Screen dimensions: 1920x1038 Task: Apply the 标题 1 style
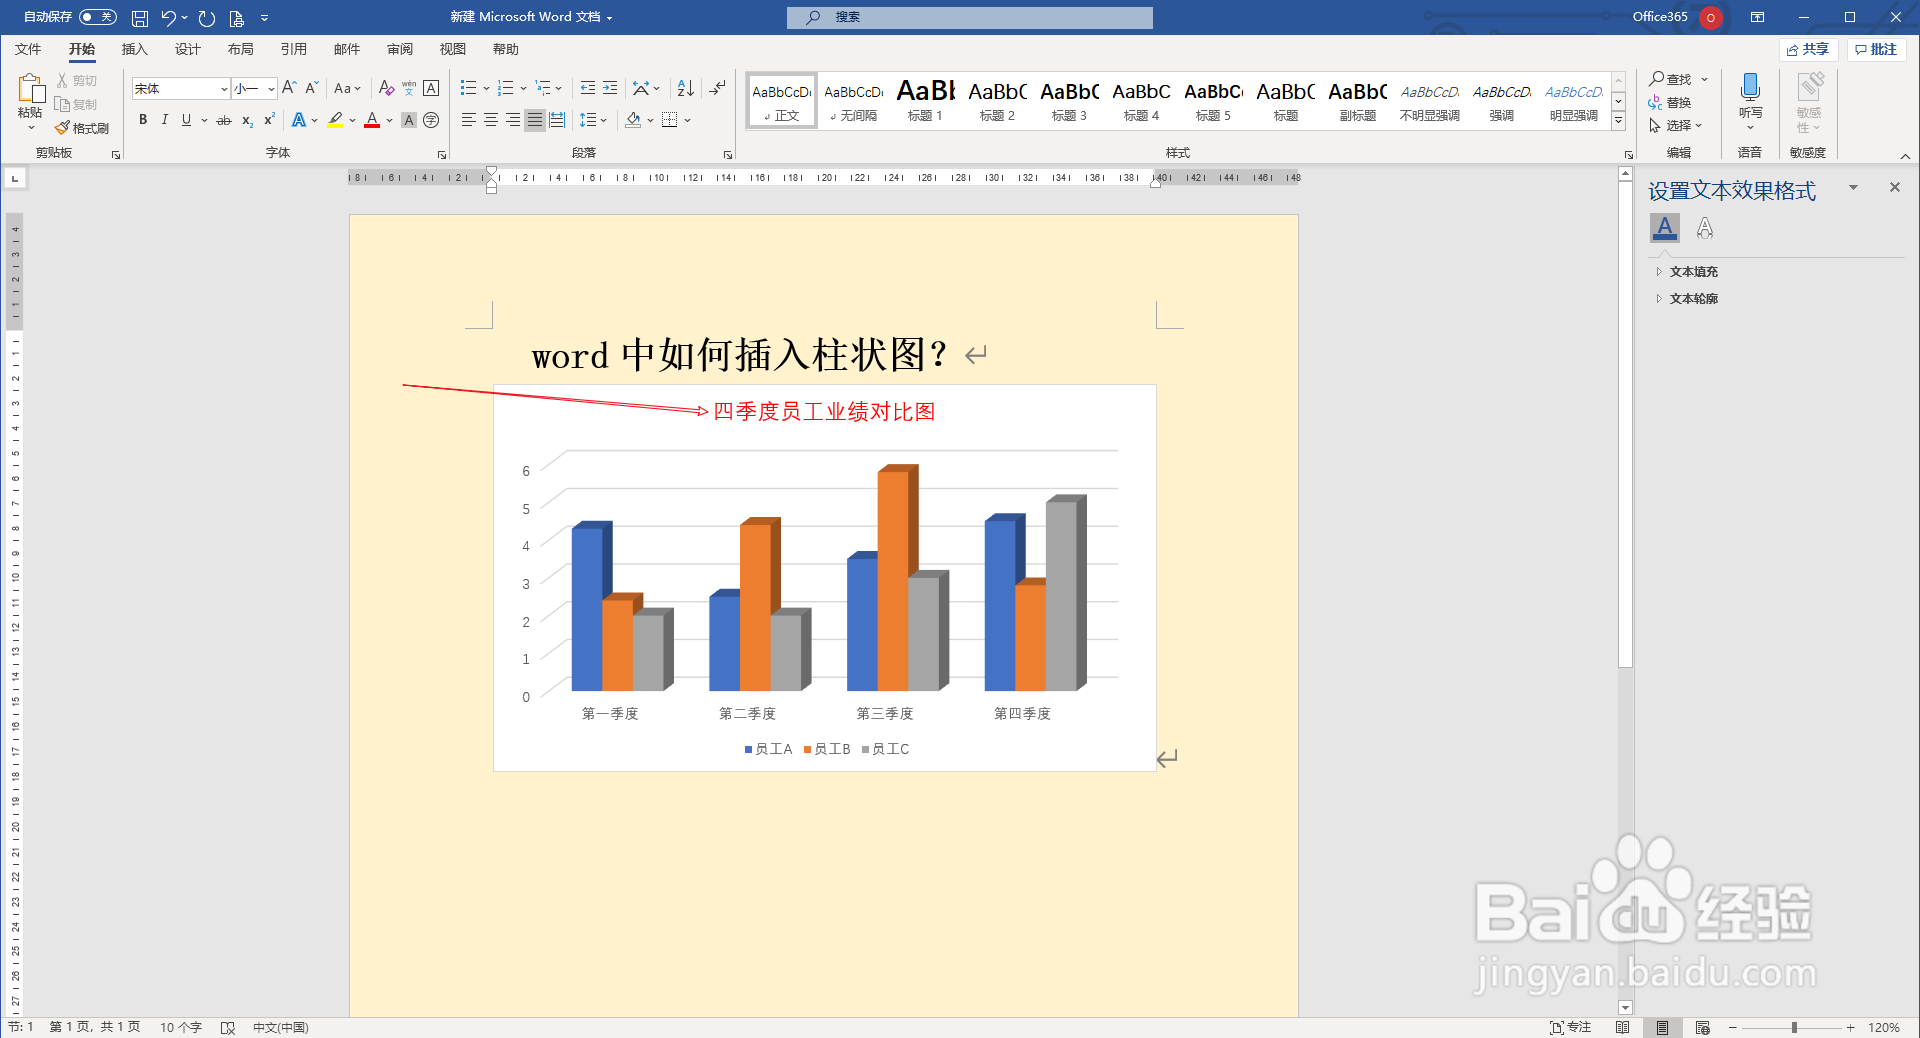point(925,100)
